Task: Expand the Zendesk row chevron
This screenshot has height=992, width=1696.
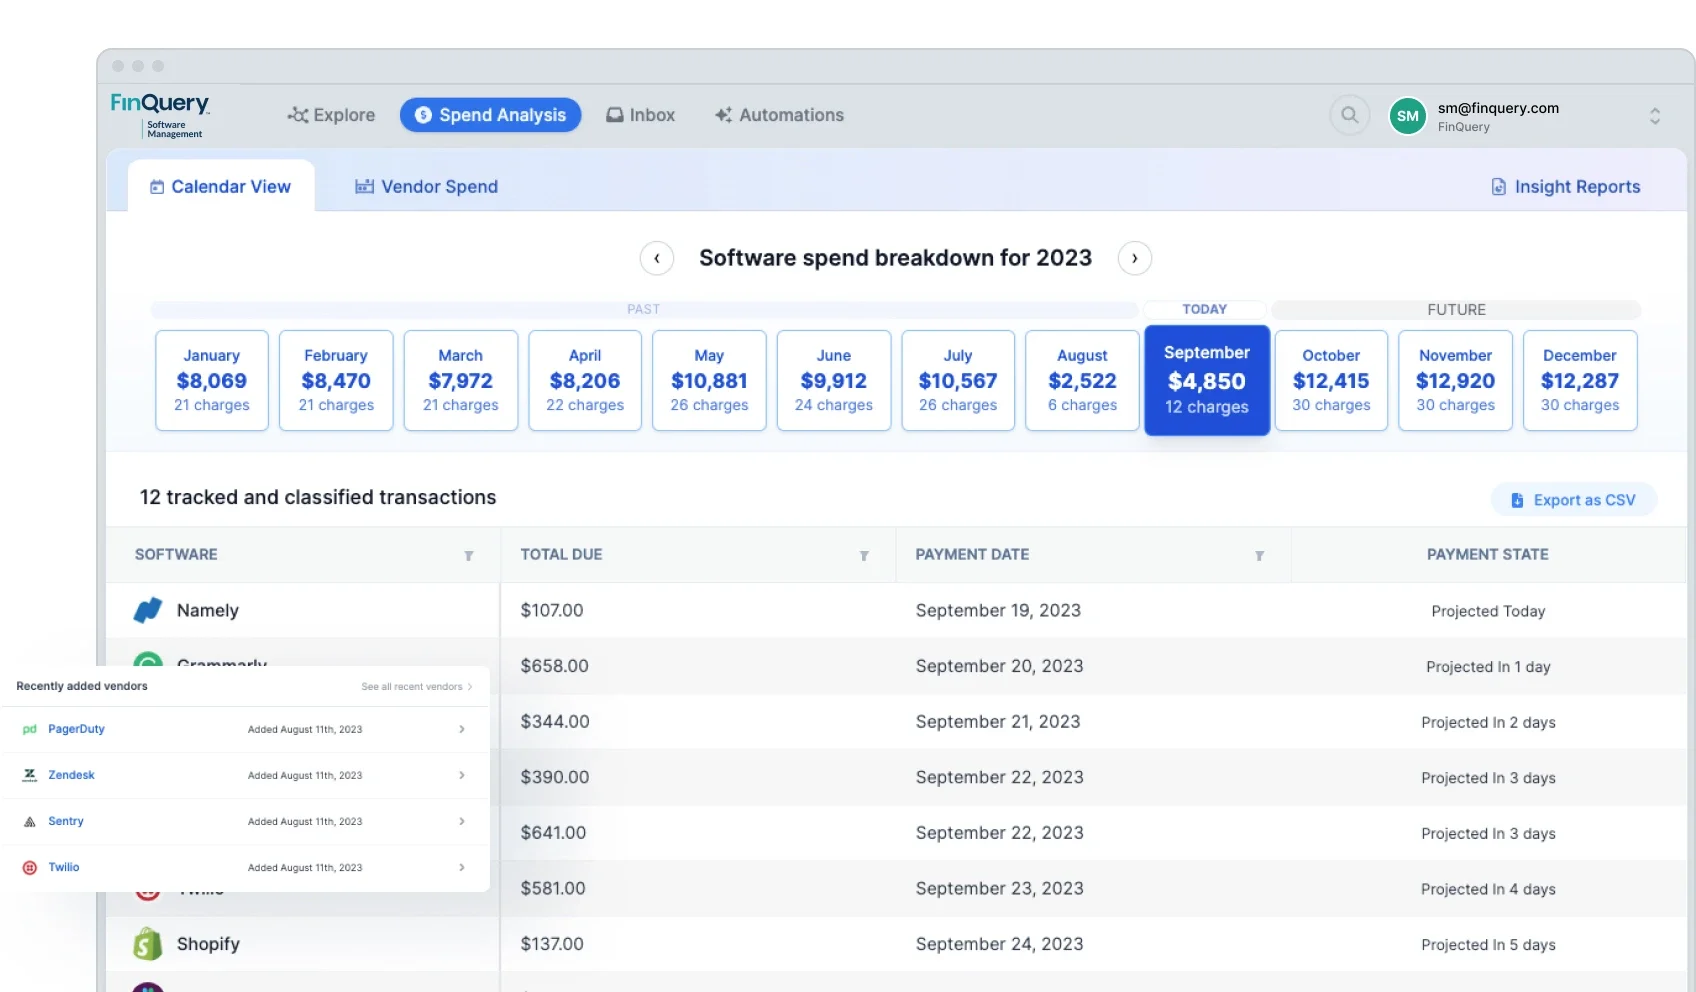Action: [462, 775]
